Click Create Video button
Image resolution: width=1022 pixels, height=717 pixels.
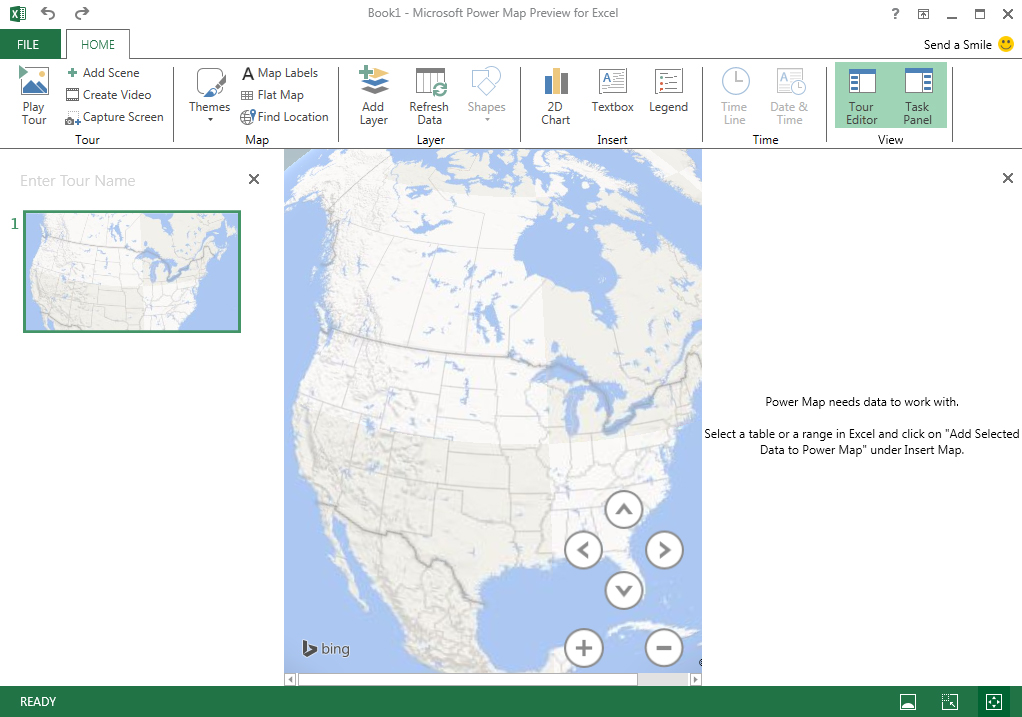108,95
